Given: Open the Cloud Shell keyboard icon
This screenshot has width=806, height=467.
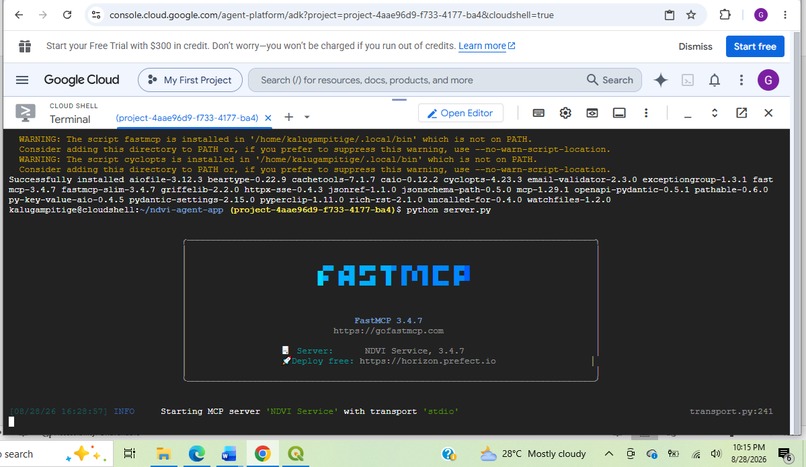Looking at the screenshot, I should click(538, 113).
